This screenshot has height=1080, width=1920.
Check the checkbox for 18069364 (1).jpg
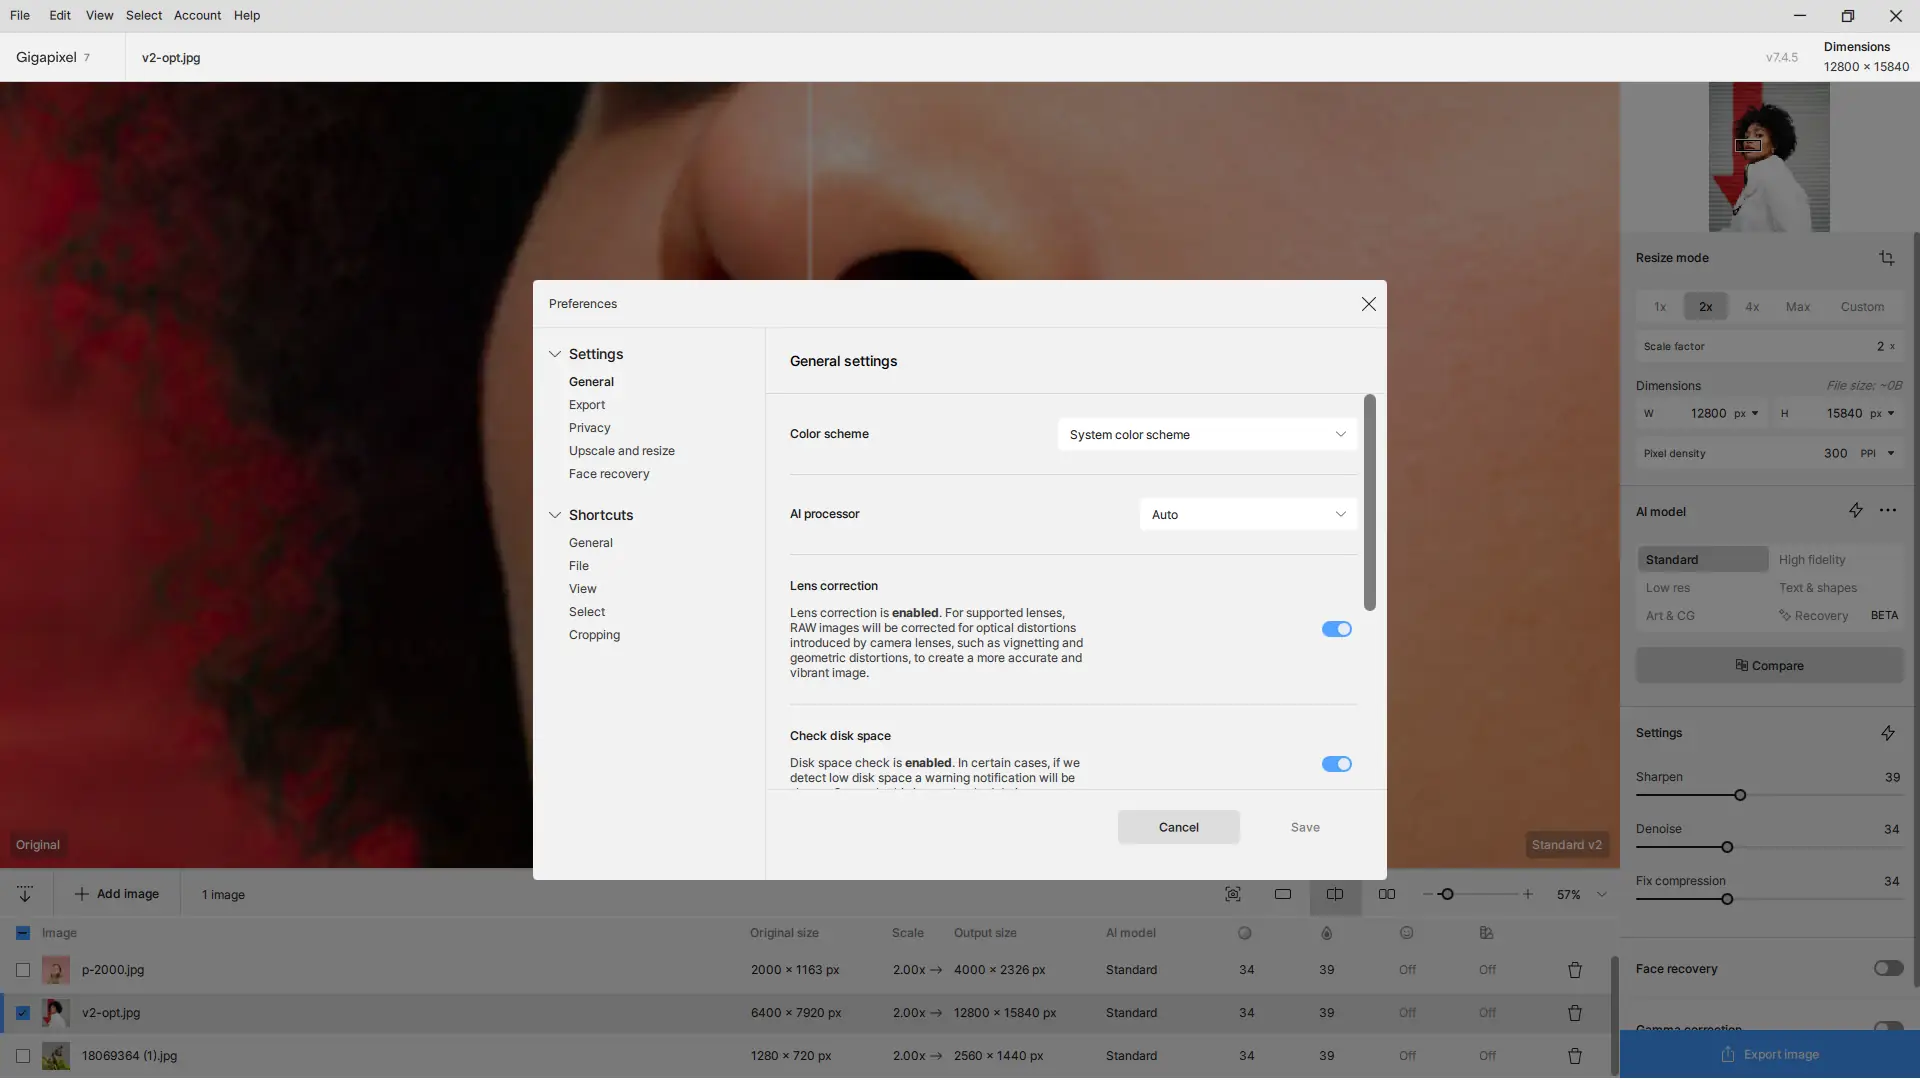coord(23,1056)
